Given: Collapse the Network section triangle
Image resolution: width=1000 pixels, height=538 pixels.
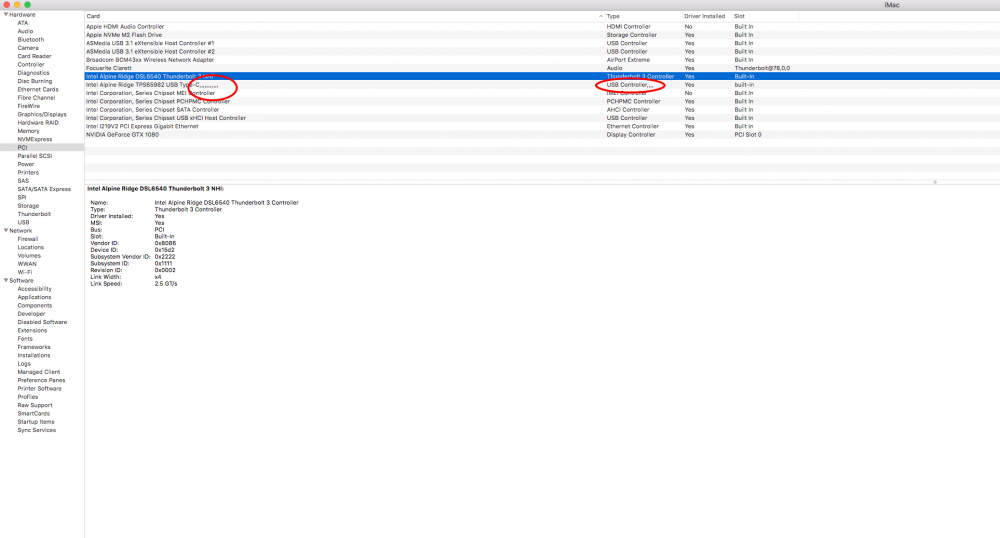Looking at the screenshot, I should [6, 230].
